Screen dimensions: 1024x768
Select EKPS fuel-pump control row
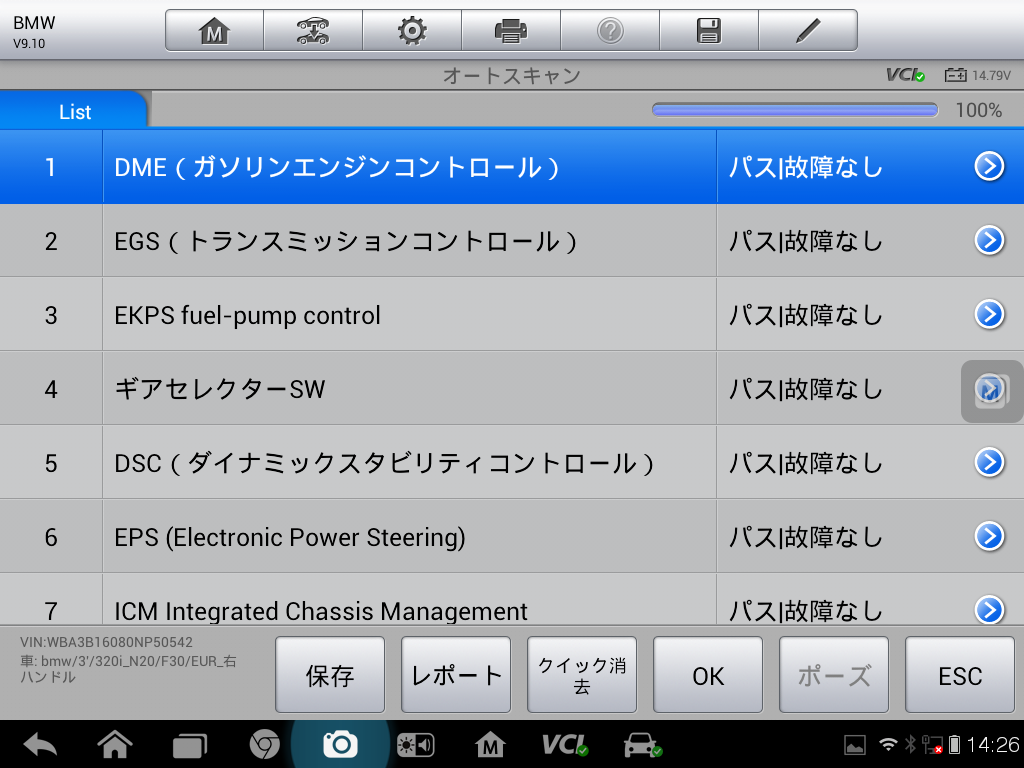512,314
